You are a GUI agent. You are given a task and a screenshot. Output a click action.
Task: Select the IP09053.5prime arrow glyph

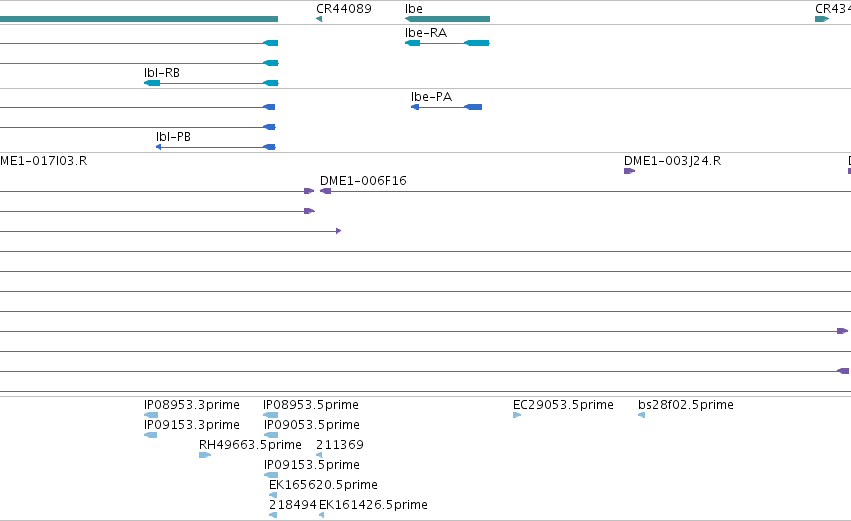(x=271, y=435)
